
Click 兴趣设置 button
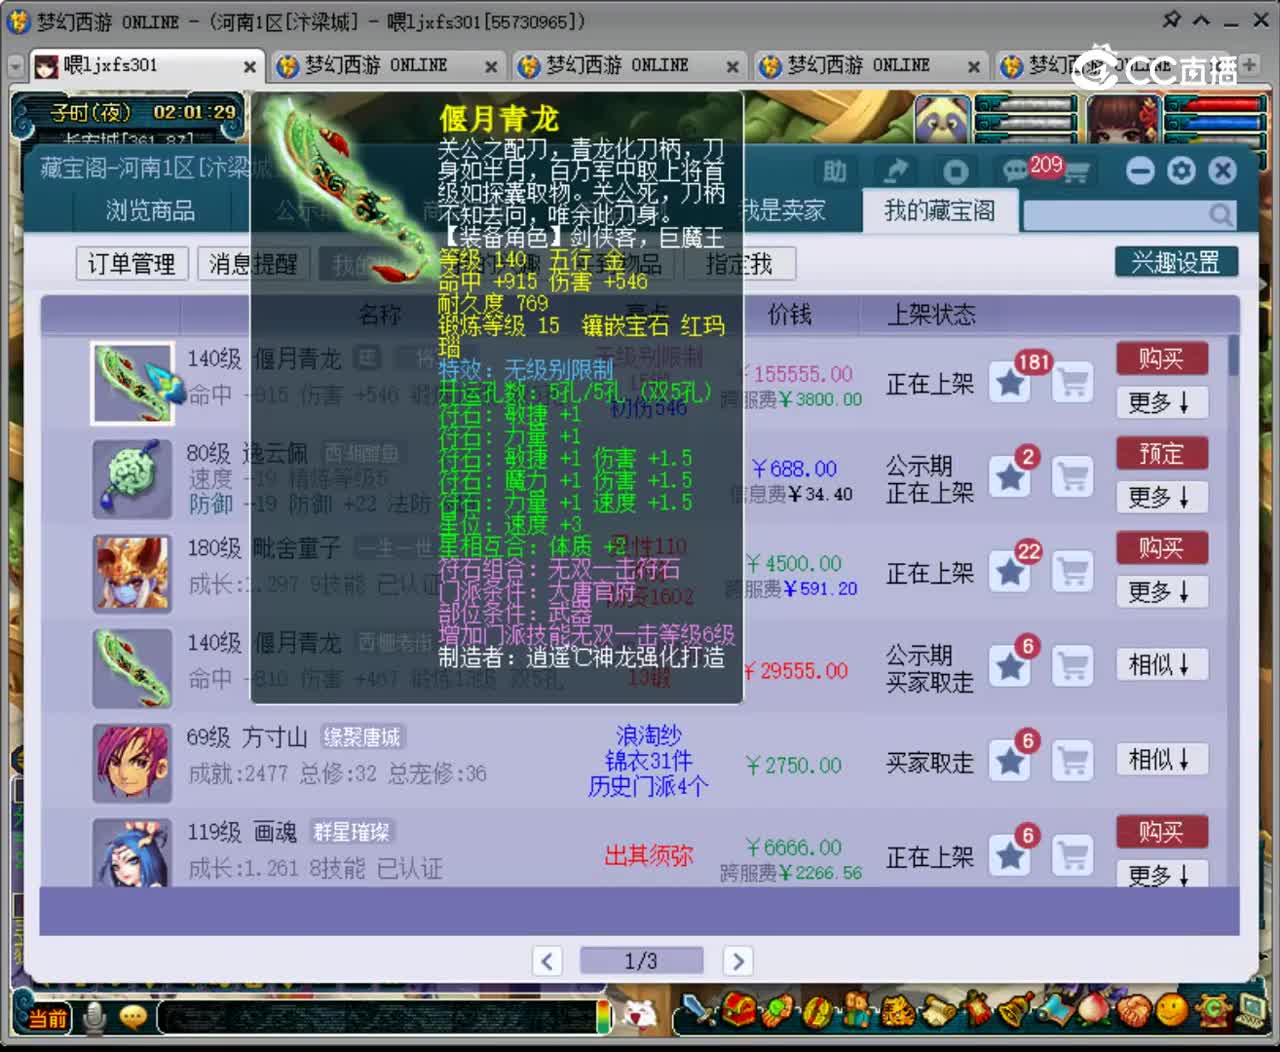pyautogui.click(x=1176, y=262)
